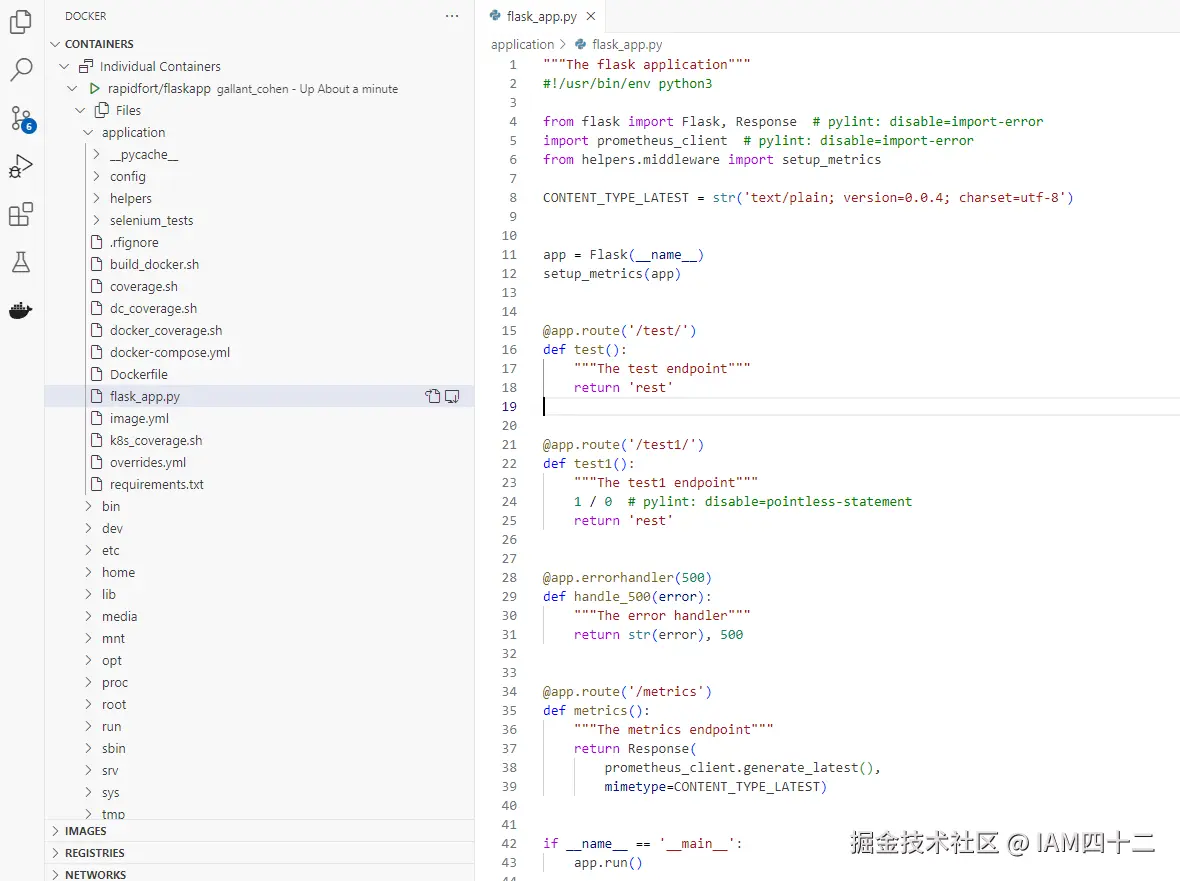Open build_docker.sh file
This screenshot has width=1180, height=881.
tap(154, 264)
